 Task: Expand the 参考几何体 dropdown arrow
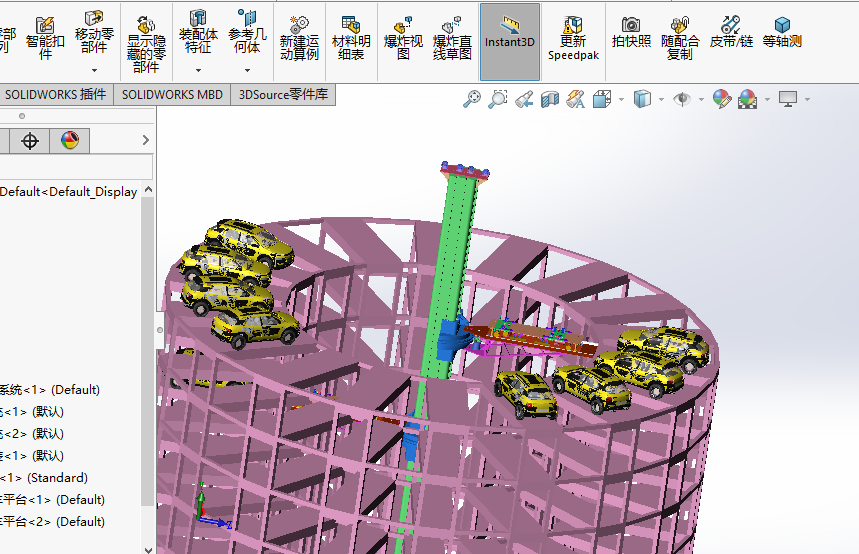tap(247, 70)
